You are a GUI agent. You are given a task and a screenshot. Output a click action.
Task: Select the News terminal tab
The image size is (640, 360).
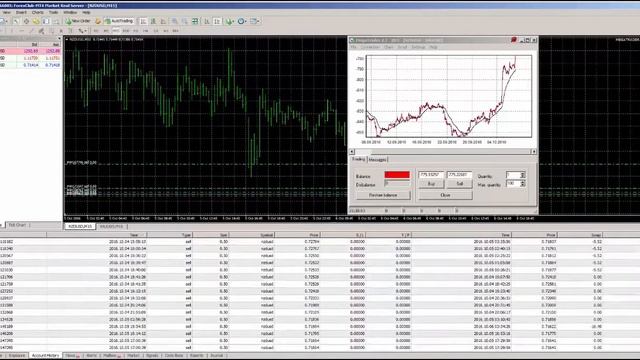click(x=72, y=356)
